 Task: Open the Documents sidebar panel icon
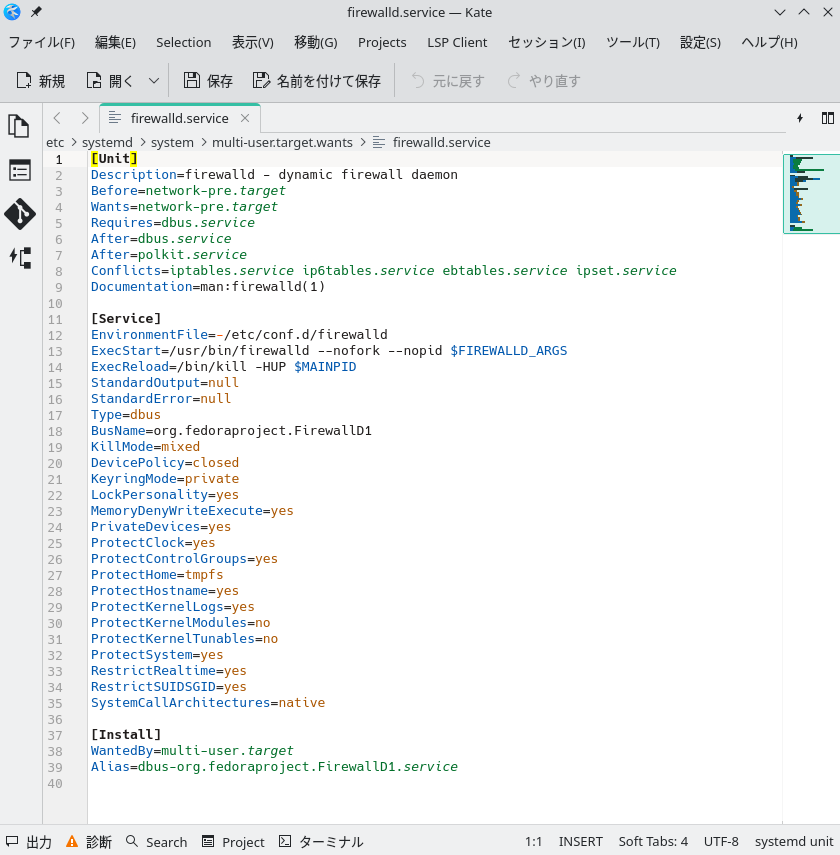pyautogui.click(x=19, y=126)
